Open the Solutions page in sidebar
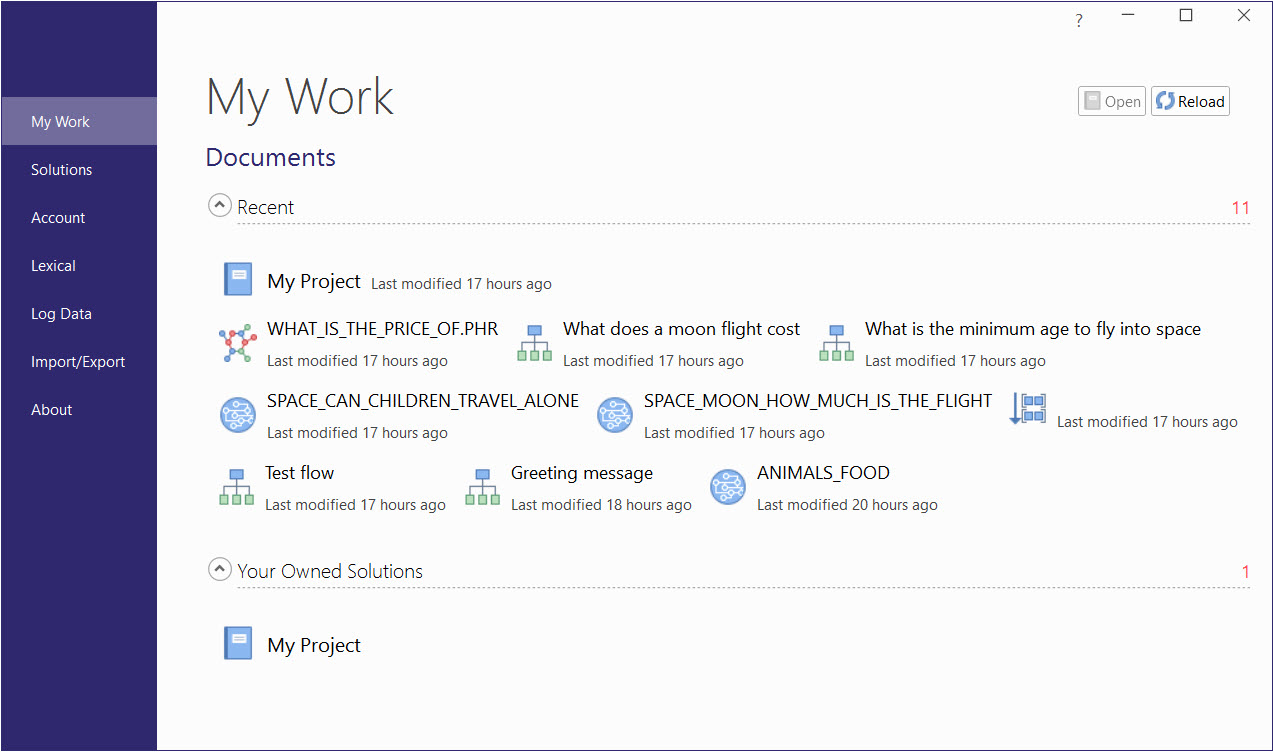The height and width of the screenshot is (752, 1273). [x=61, y=170]
